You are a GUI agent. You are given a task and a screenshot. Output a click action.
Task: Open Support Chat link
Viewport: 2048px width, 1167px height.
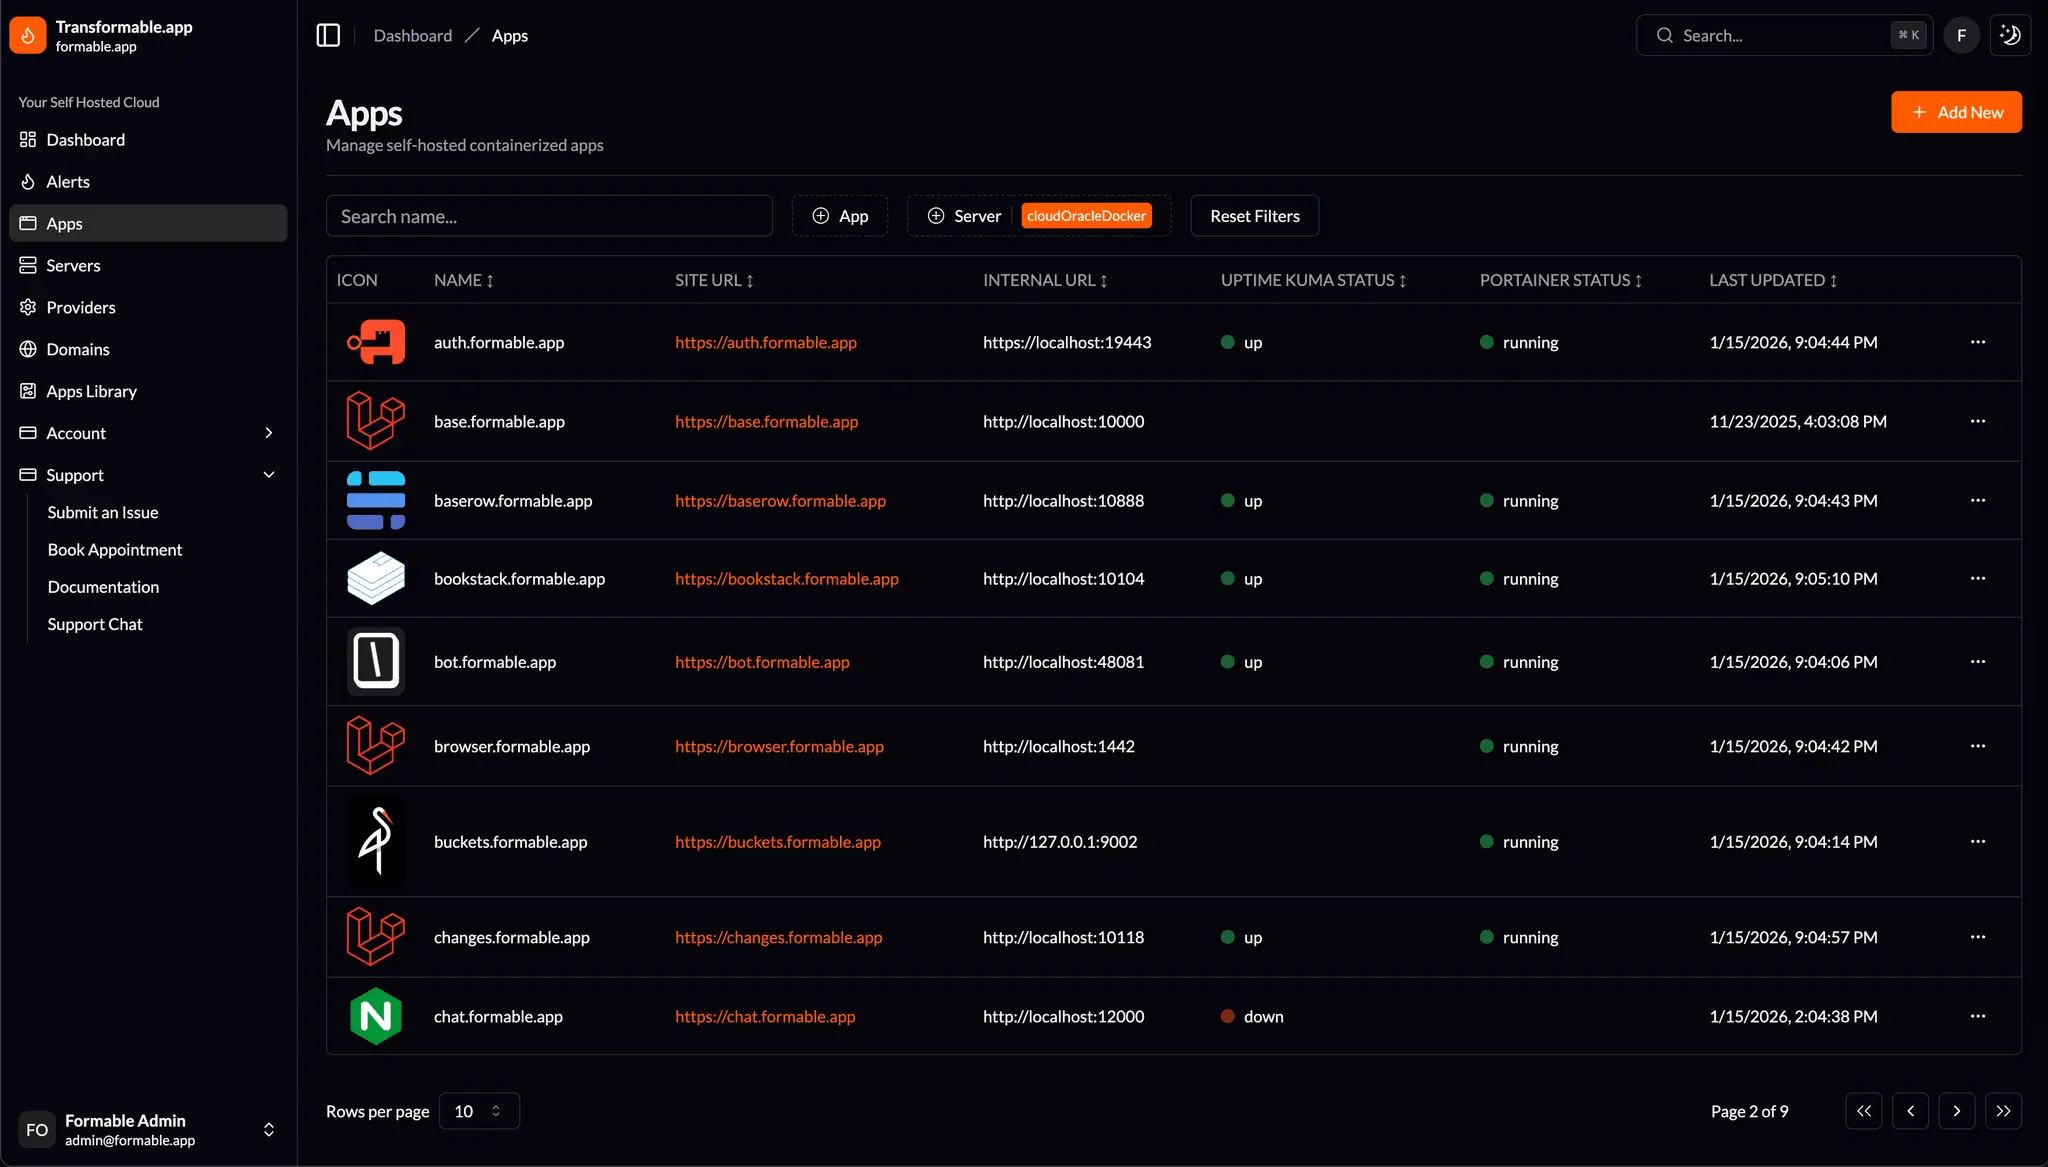[x=95, y=625]
